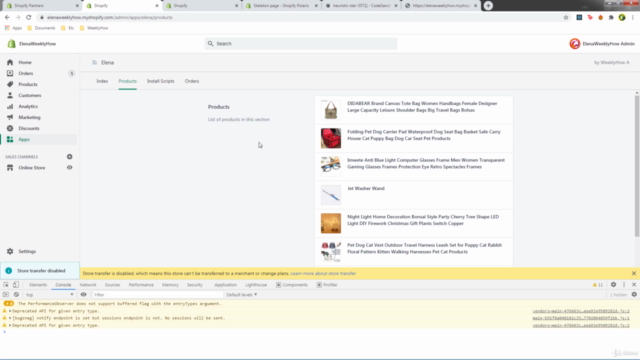Open the top JavaScript context dropdown
Image resolution: width=640 pixels, height=360 pixels.
point(49,295)
